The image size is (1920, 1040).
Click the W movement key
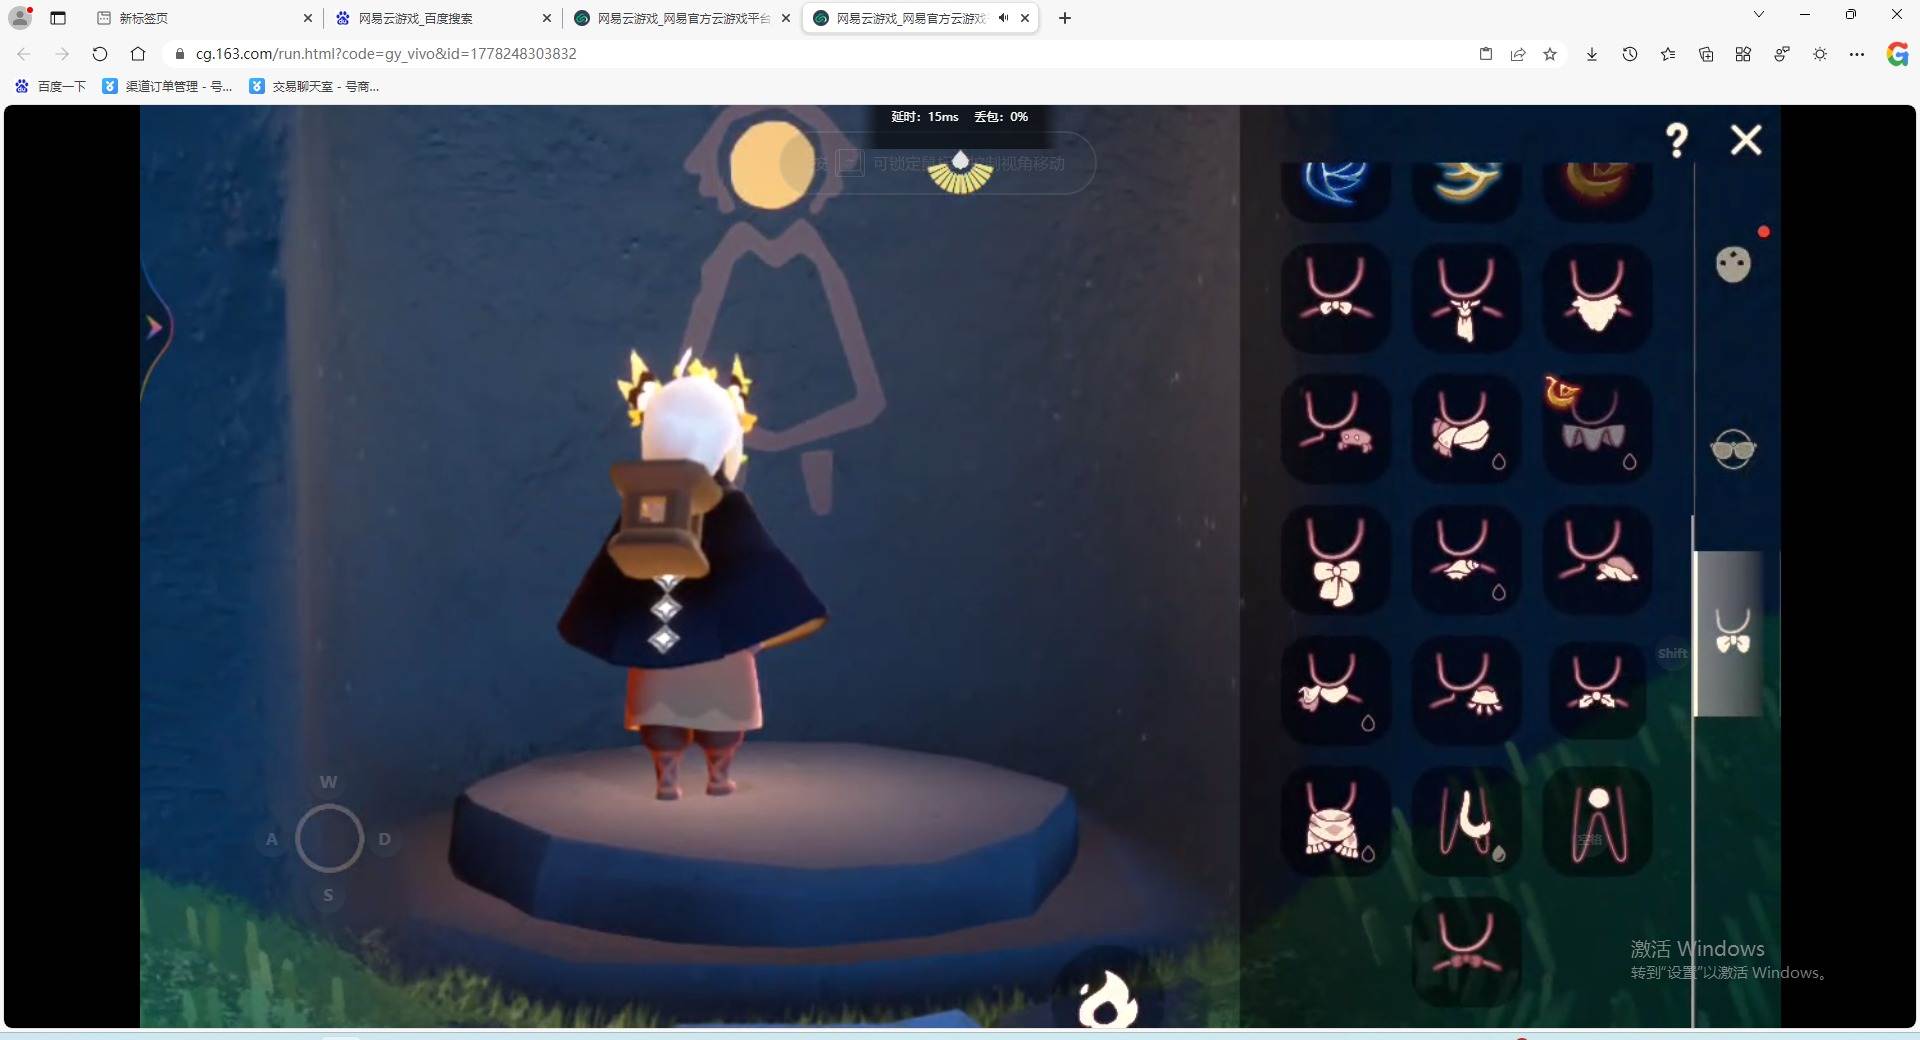pyautogui.click(x=328, y=782)
